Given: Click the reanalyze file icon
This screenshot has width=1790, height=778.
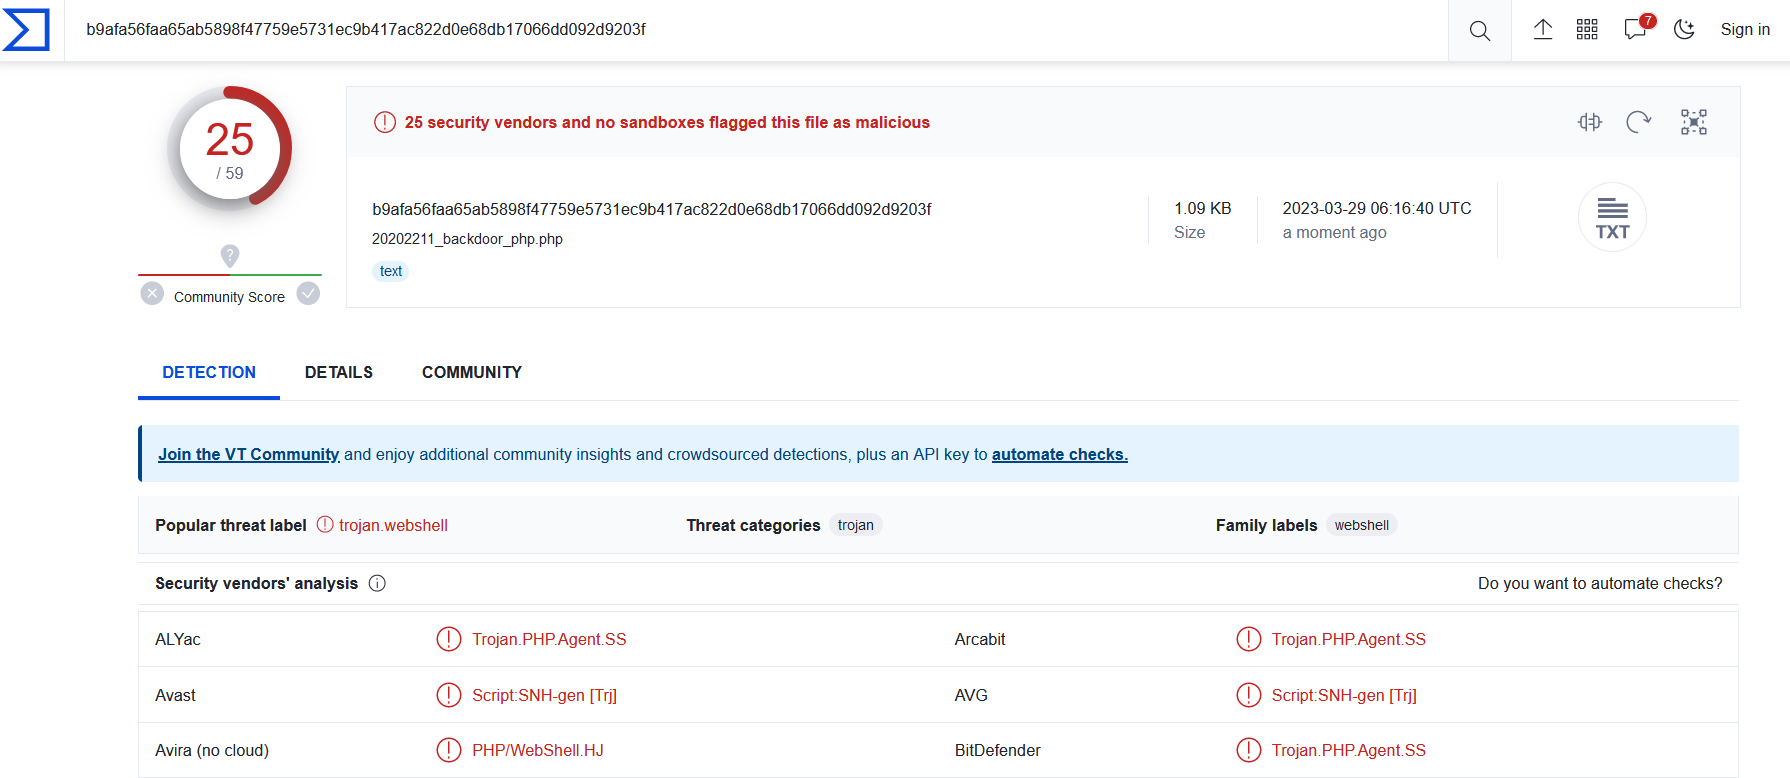Looking at the screenshot, I should [x=1639, y=122].
